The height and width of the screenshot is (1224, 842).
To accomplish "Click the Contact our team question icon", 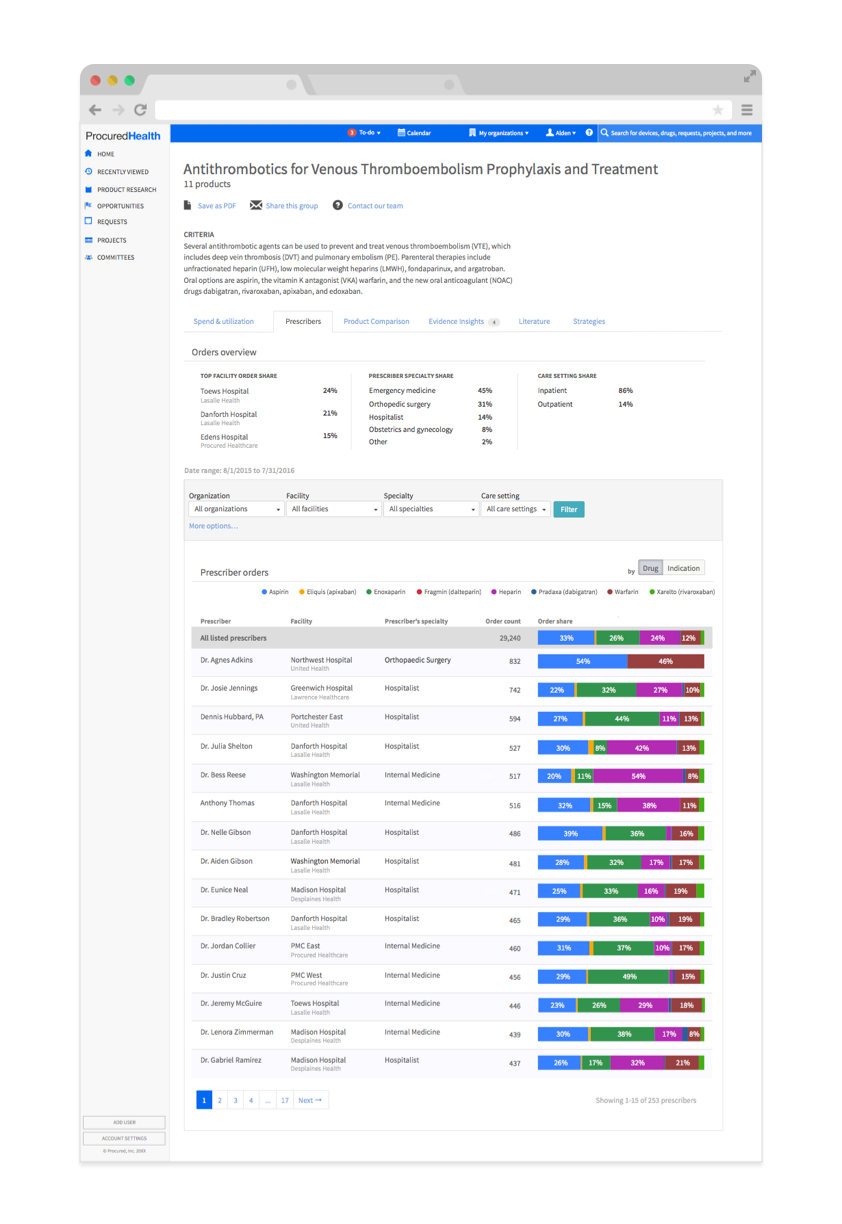I will tap(338, 206).
